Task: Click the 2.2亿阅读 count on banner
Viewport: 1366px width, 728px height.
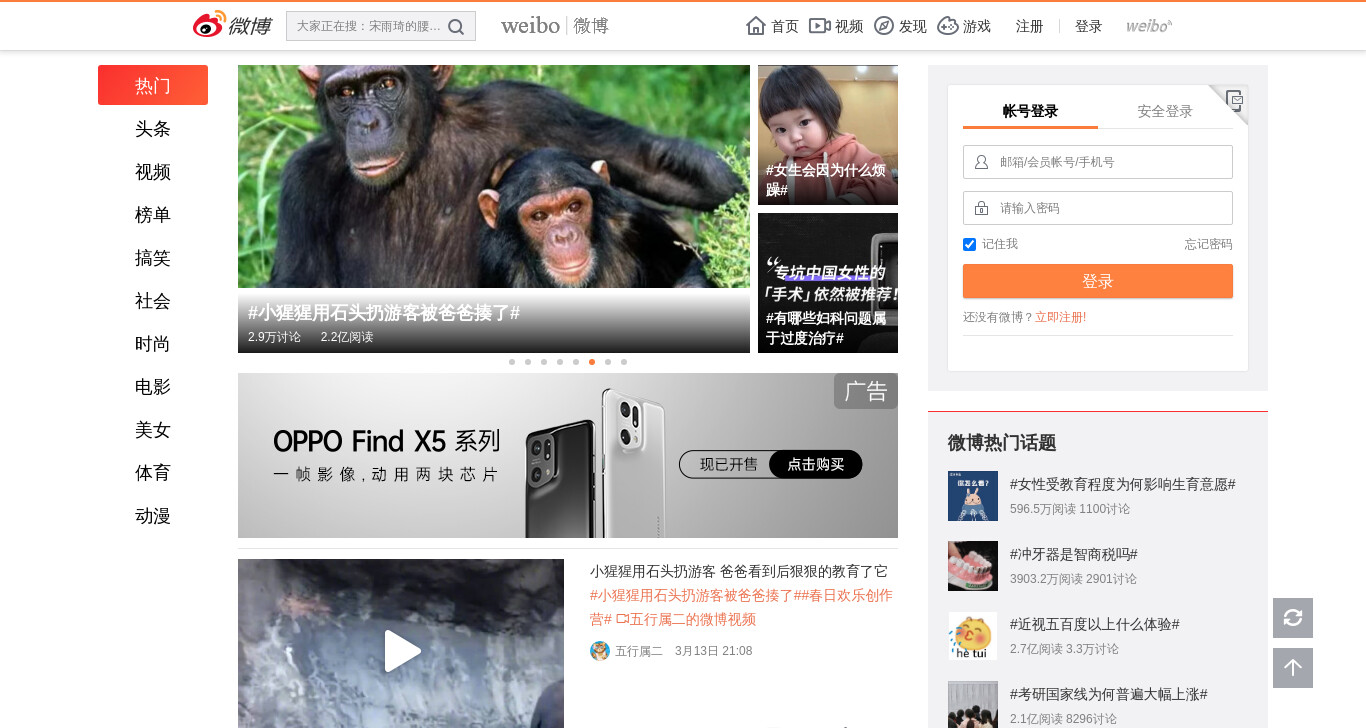Action: 347,337
